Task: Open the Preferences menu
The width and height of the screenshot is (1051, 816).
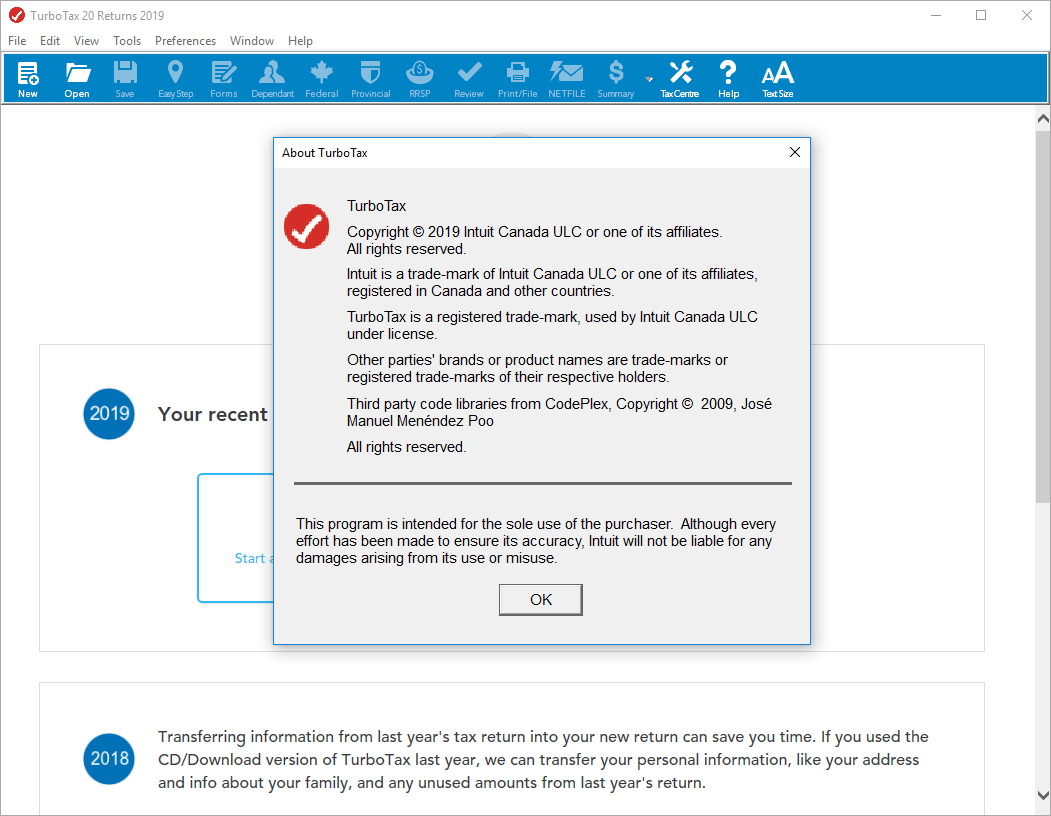Action: [x=185, y=41]
